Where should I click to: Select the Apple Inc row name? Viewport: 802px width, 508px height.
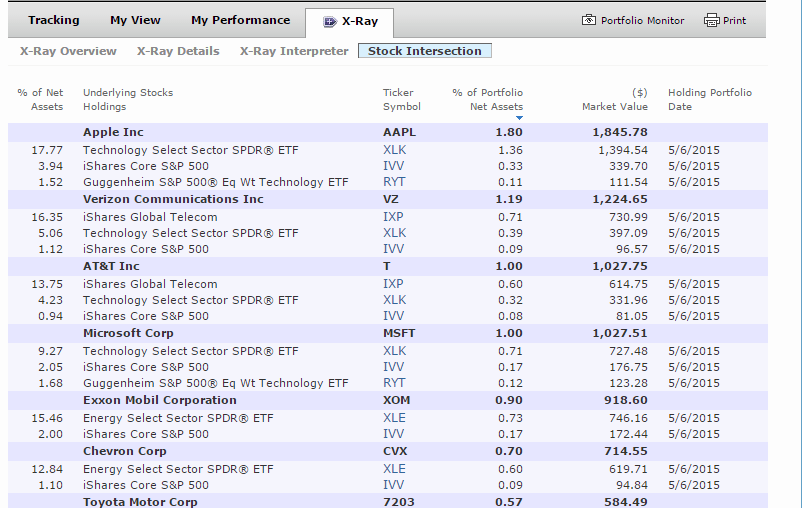[x=113, y=132]
